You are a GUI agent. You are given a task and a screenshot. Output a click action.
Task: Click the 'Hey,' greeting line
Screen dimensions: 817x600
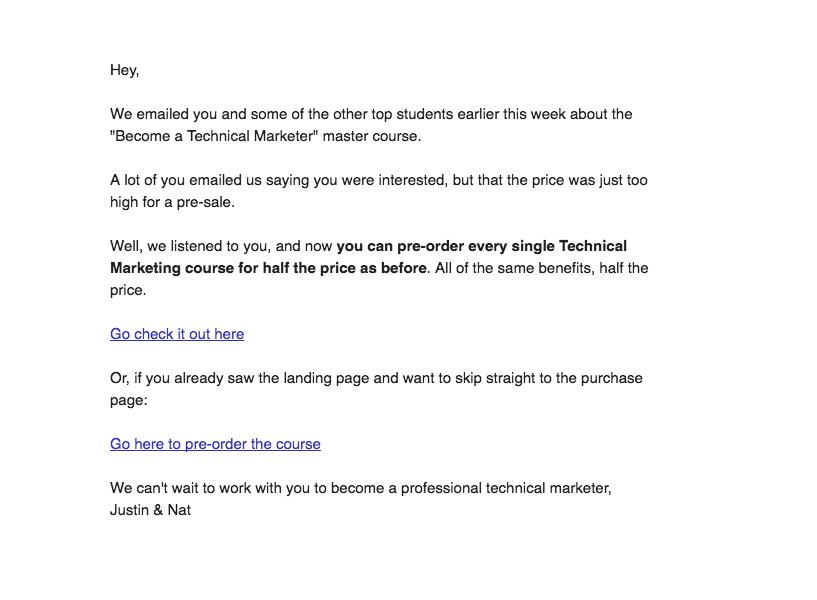[x=125, y=70]
